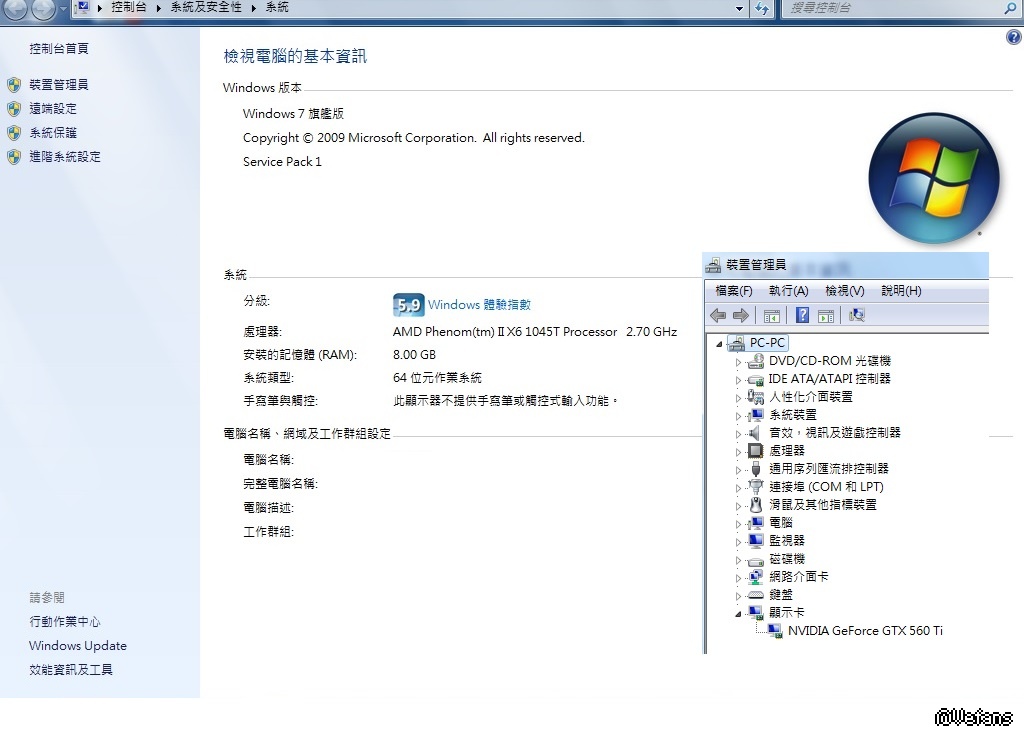Screen dimensions: 1024x738
Task: Select the 滑鼠及其他指標裝置 row label
Action: [823, 505]
